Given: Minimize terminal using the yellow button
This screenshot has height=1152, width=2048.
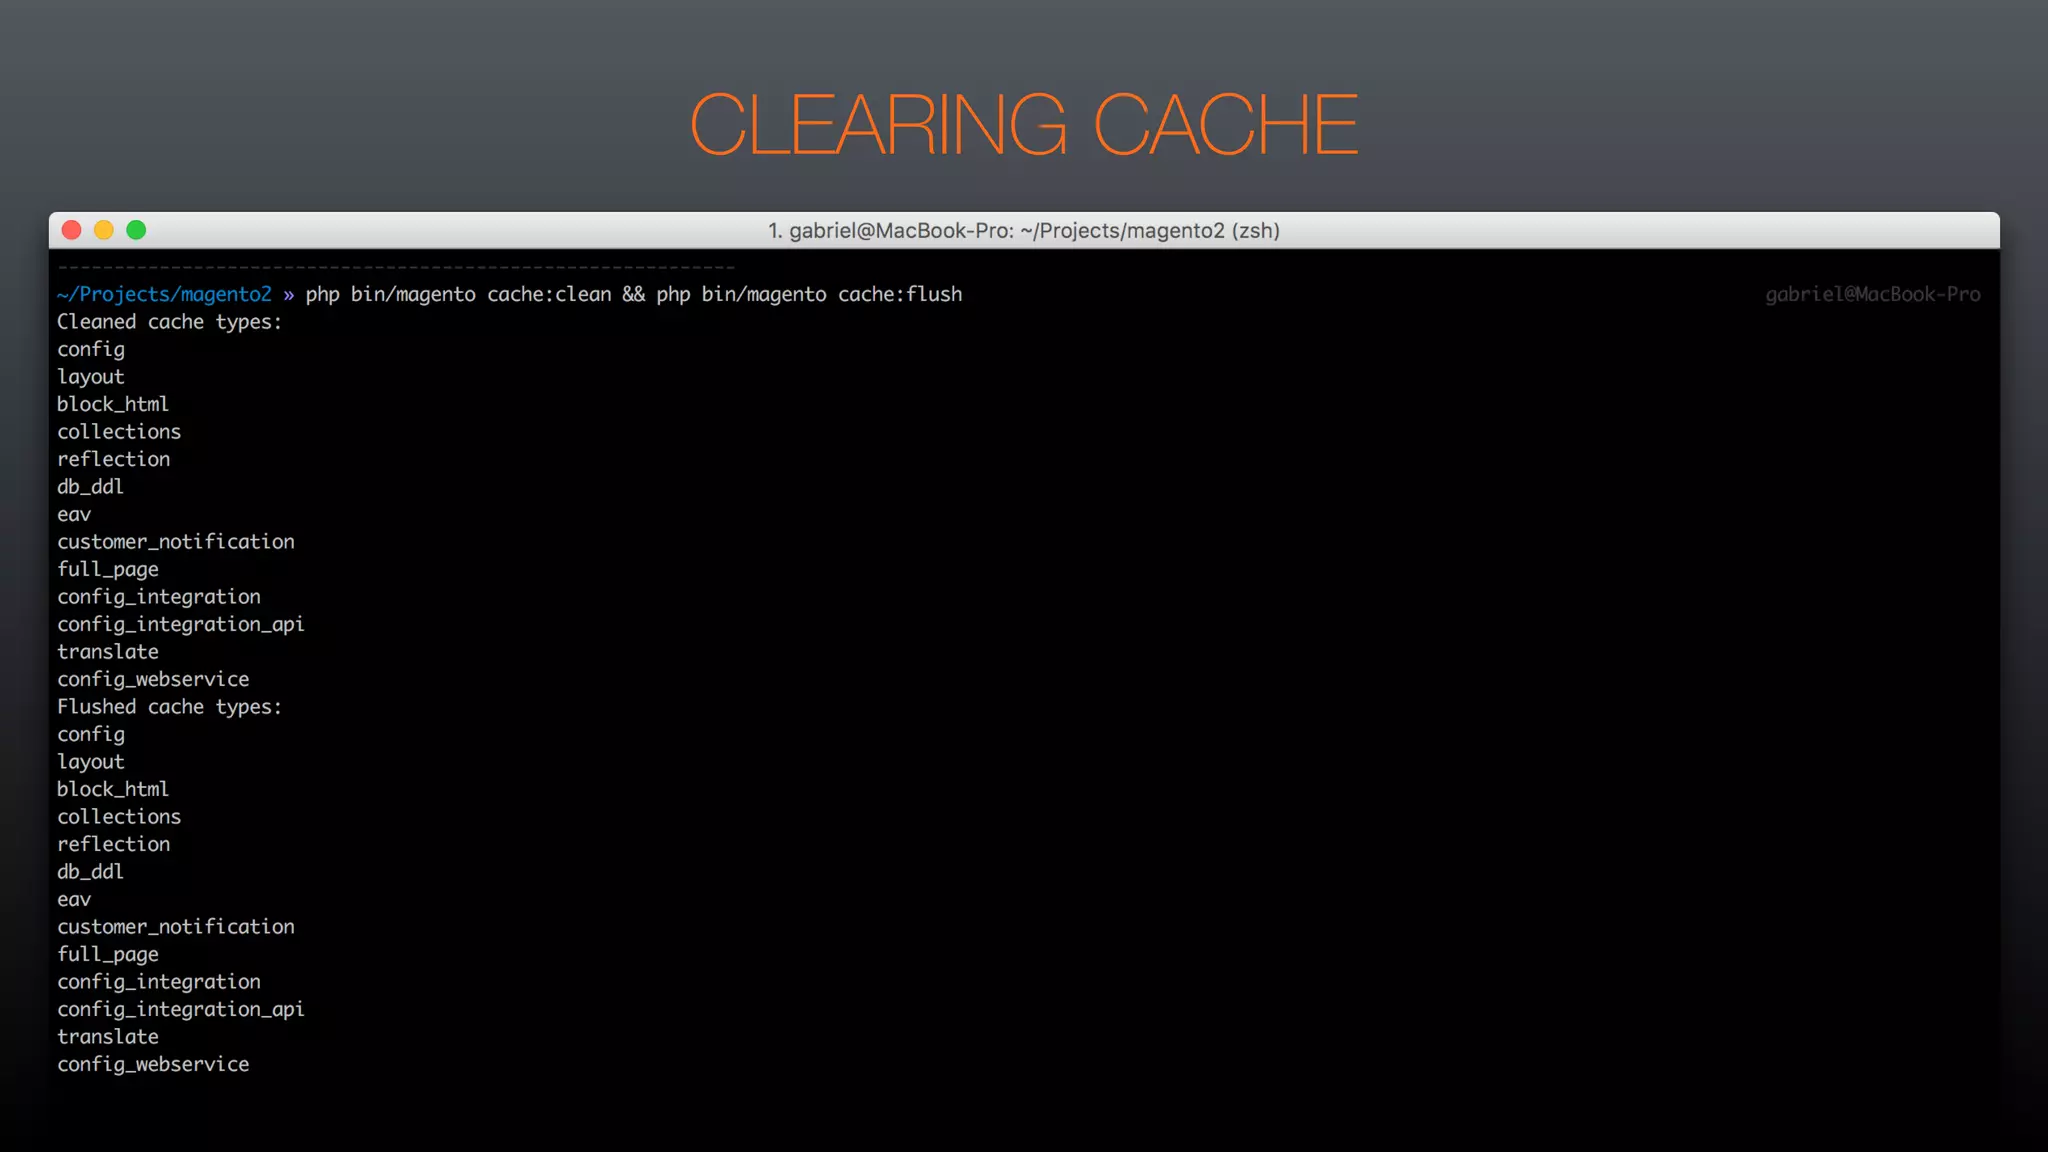Looking at the screenshot, I should pyautogui.click(x=104, y=230).
